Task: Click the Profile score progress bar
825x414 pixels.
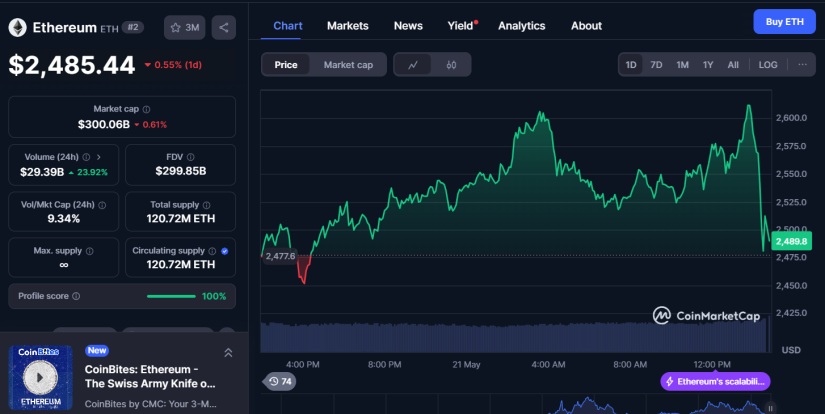Action: pyautogui.click(x=171, y=296)
